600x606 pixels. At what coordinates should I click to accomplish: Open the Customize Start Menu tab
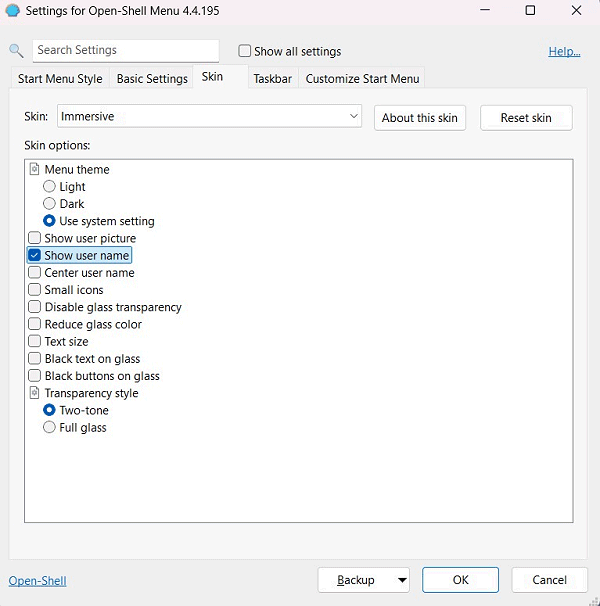click(x=363, y=79)
